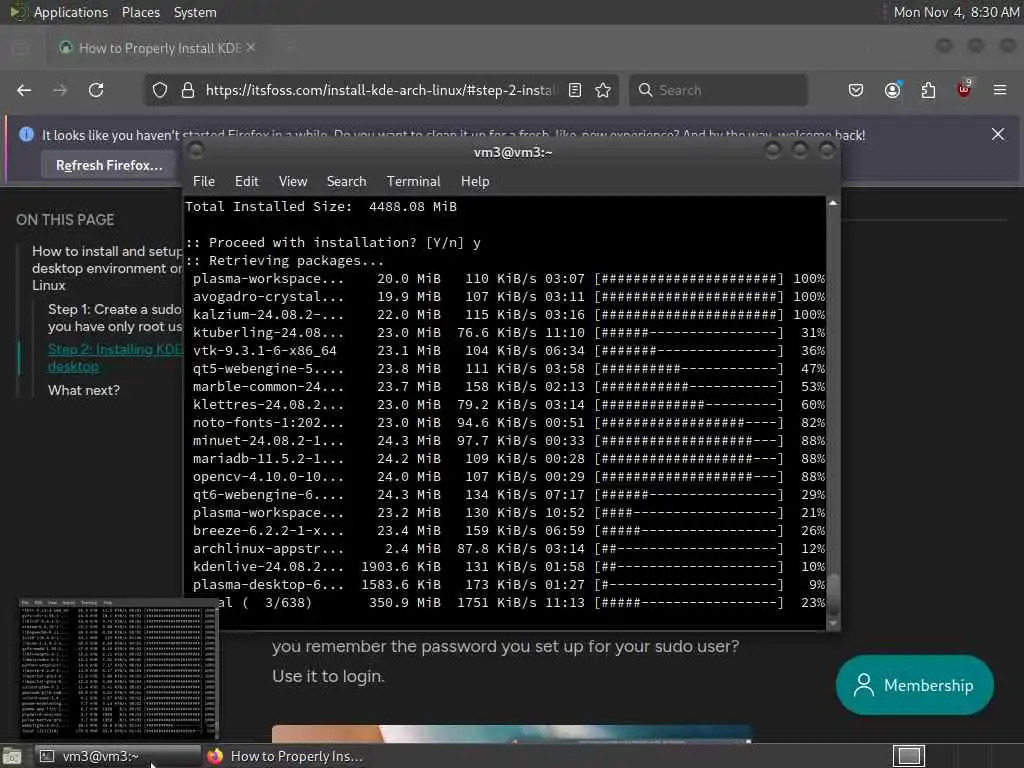This screenshot has width=1024, height=768.
Task: Open Step 2: Installing KDE desktop link
Action: coord(115,358)
